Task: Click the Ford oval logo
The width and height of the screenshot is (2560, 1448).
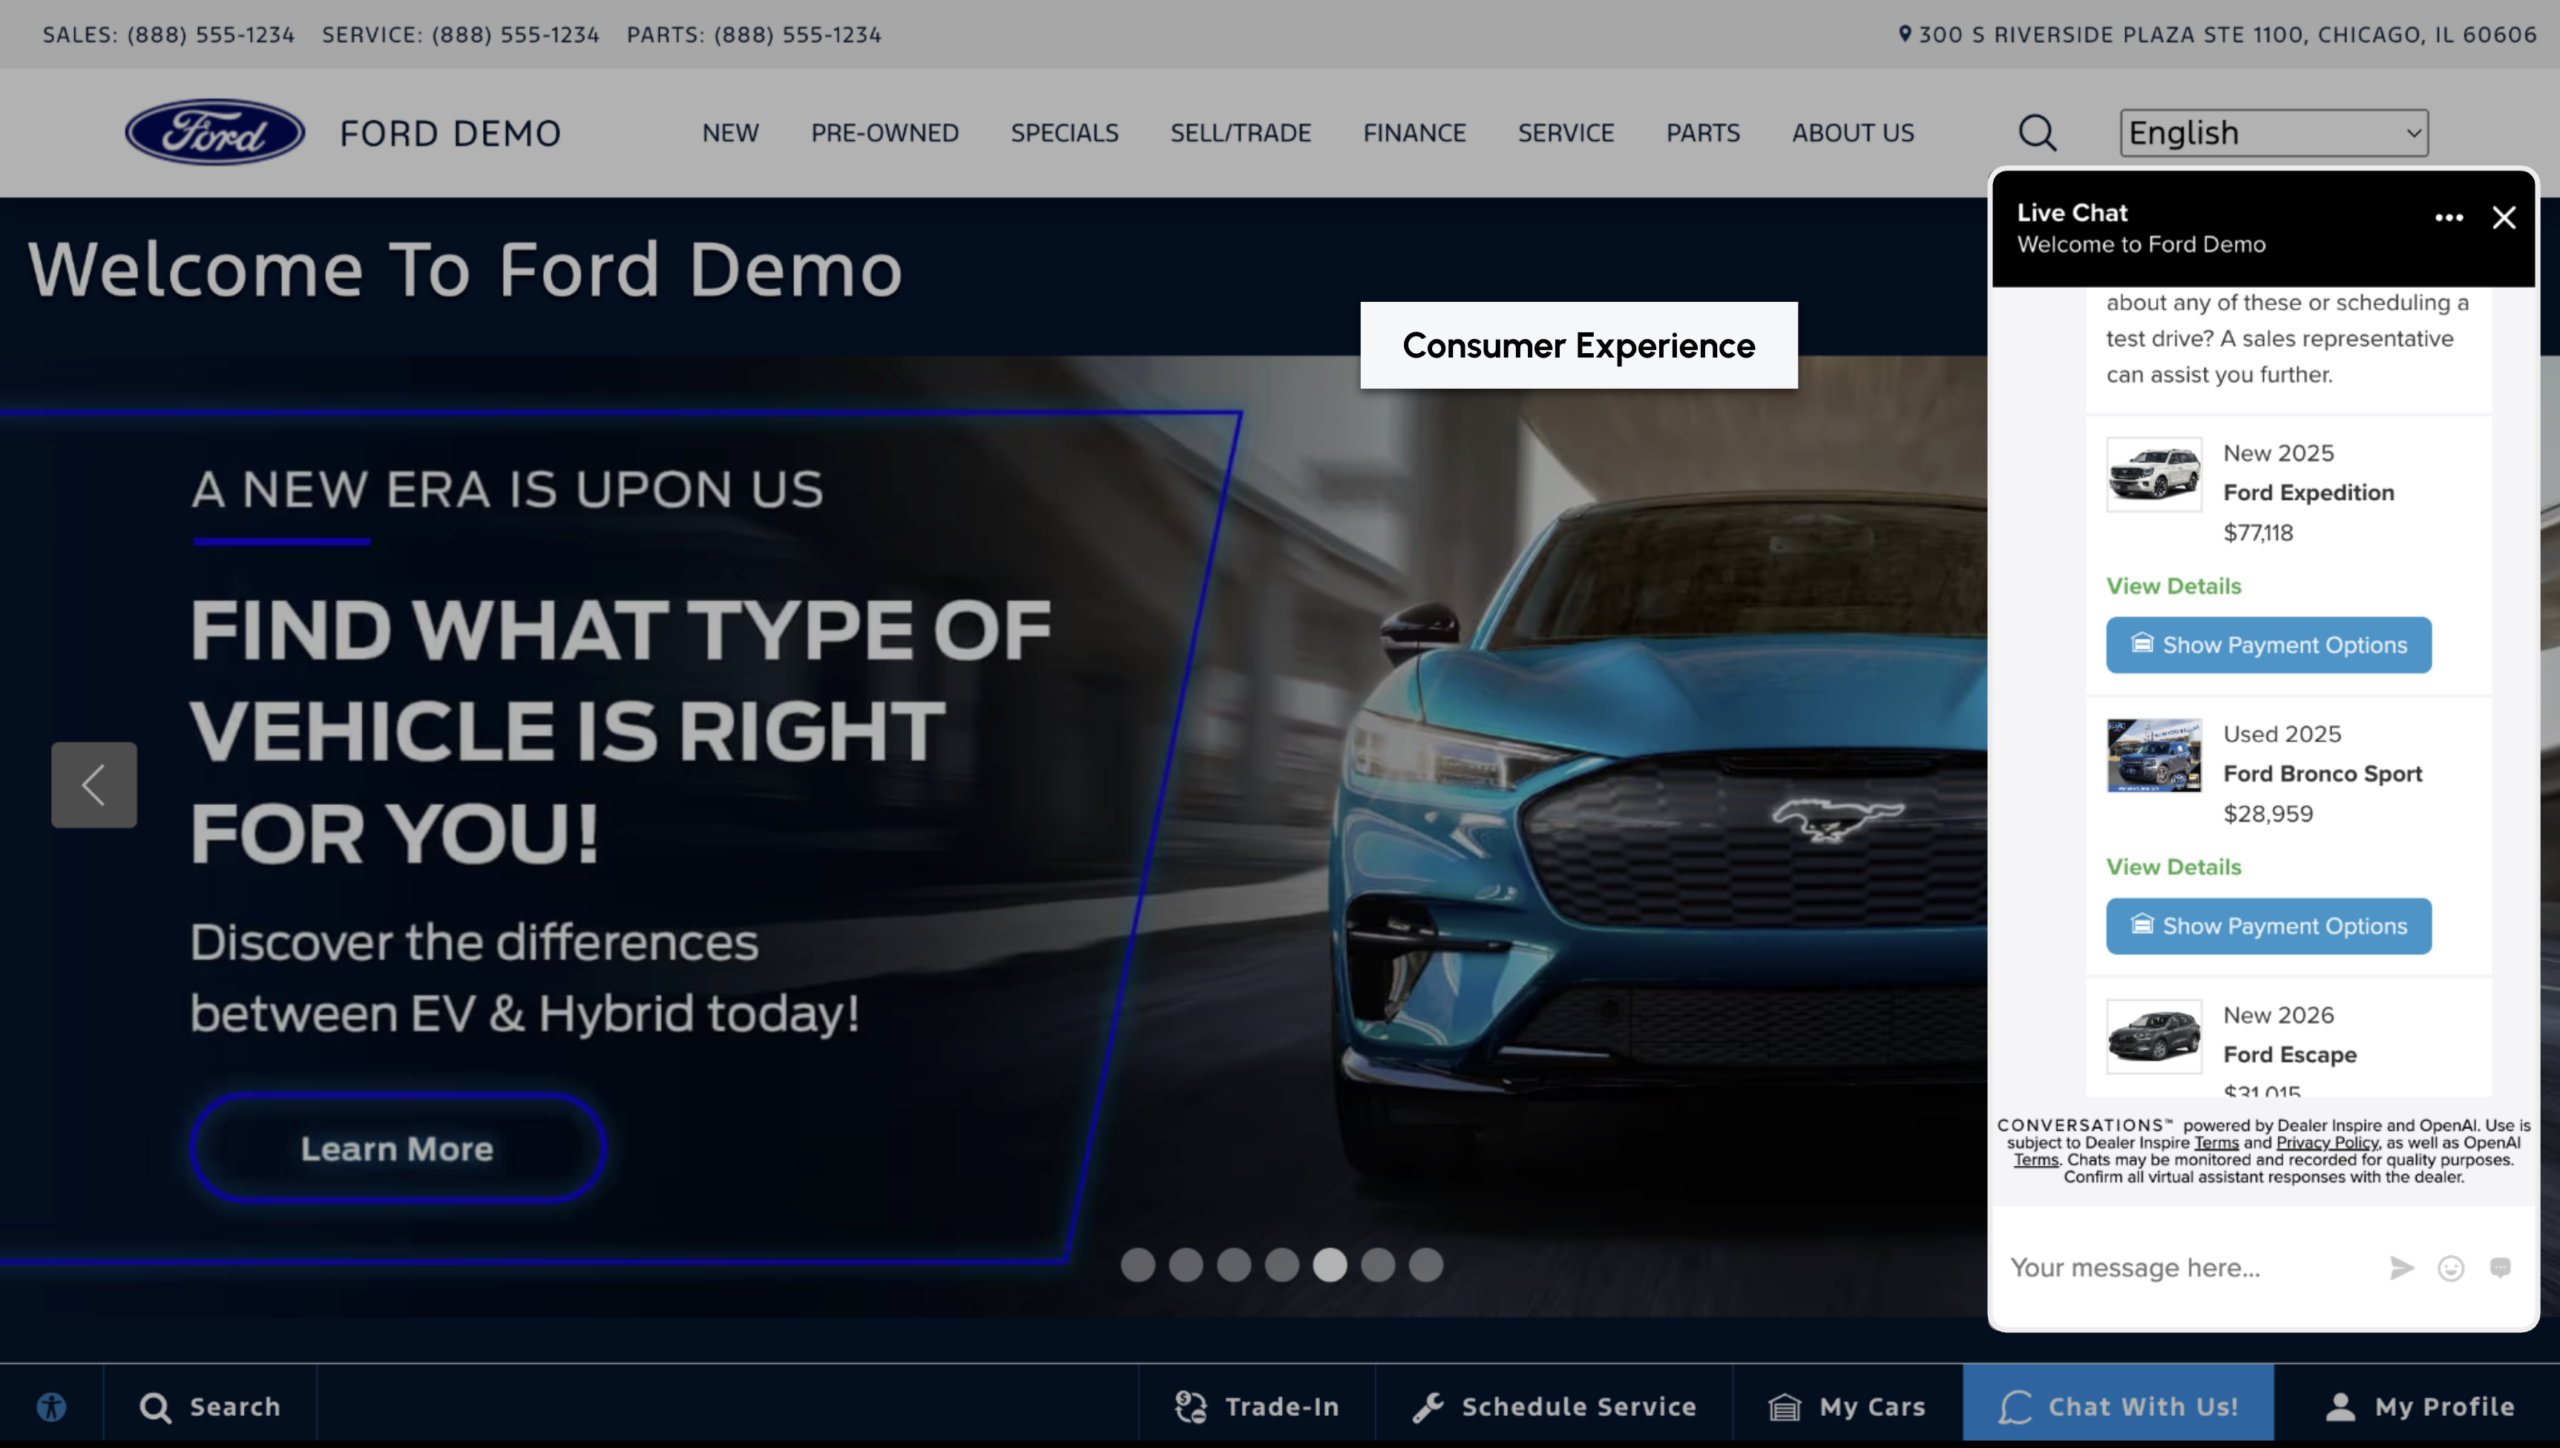Action: click(x=215, y=132)
